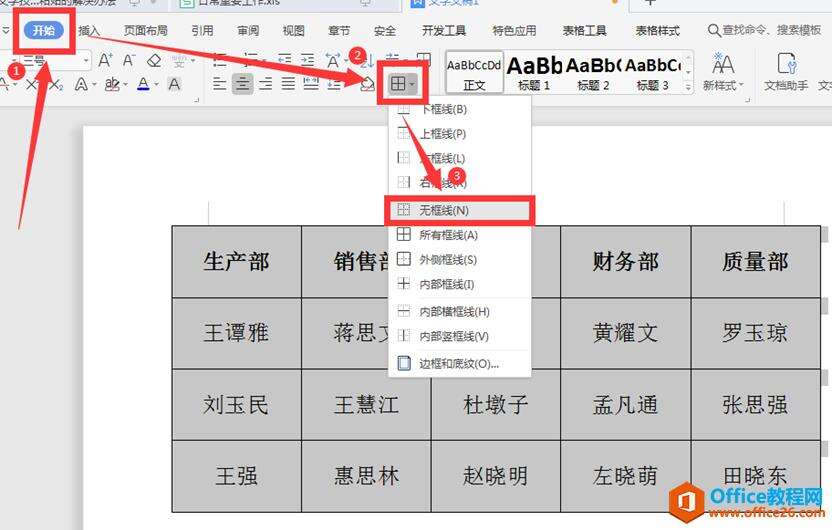Click the bulleted list icon

(220, 60)
